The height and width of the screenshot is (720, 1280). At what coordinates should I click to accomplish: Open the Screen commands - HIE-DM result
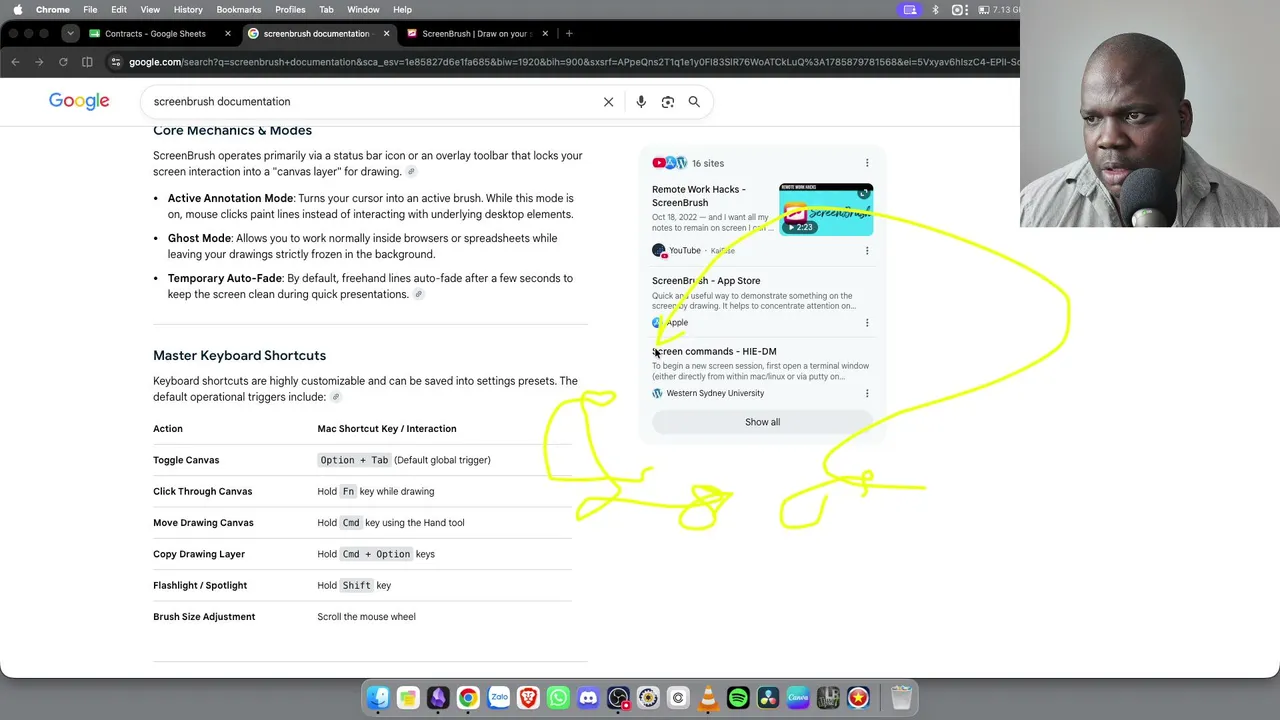[714, 352]
